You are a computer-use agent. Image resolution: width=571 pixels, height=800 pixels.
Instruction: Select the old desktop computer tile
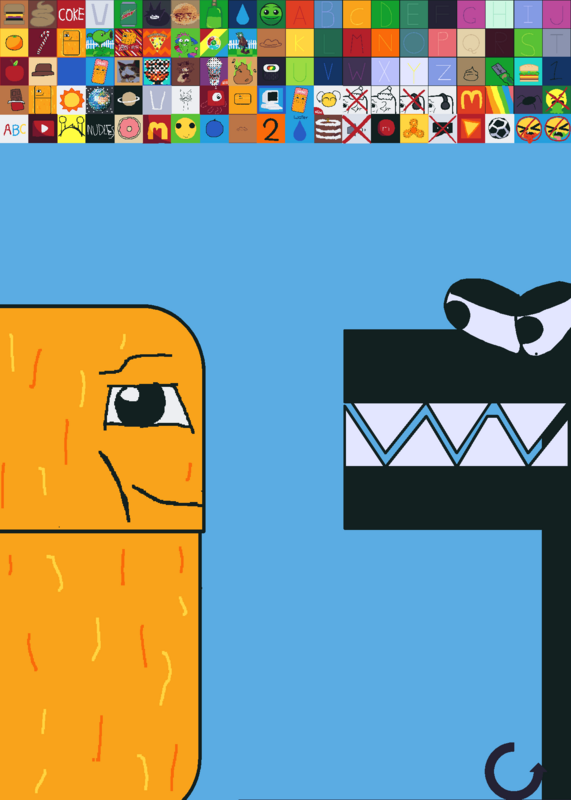pyautogui.click(x=271, y=100)
